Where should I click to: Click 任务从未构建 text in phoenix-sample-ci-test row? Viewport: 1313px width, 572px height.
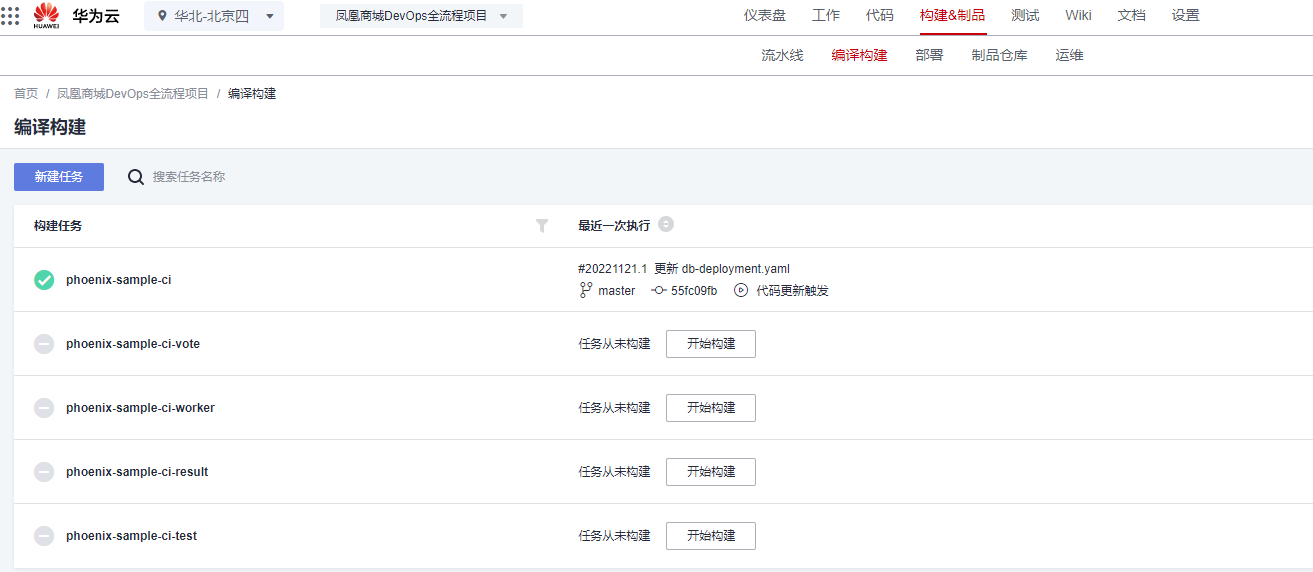614,536
